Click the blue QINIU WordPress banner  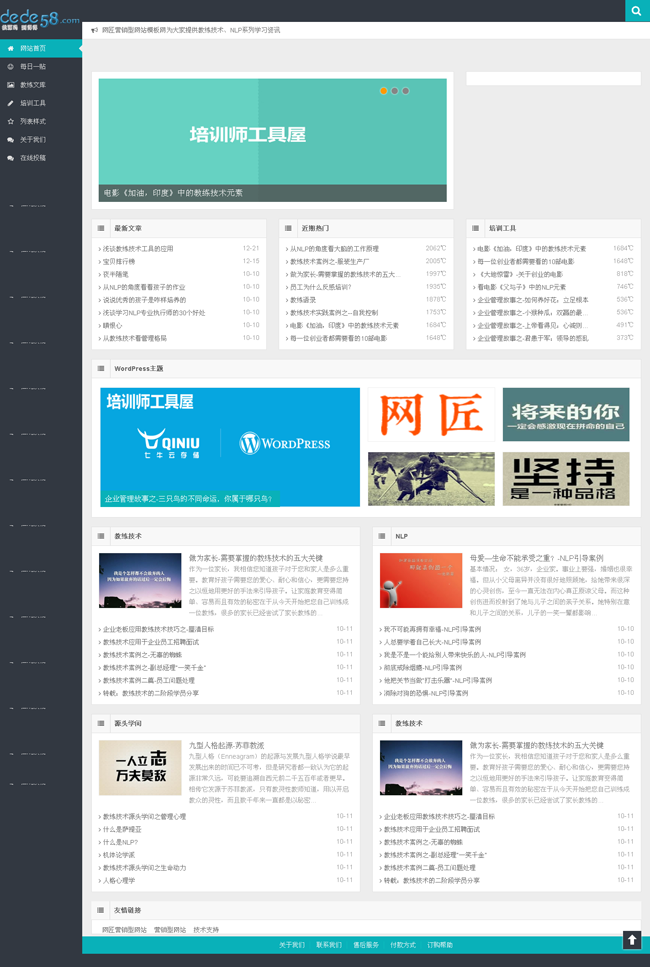point(230,447)
